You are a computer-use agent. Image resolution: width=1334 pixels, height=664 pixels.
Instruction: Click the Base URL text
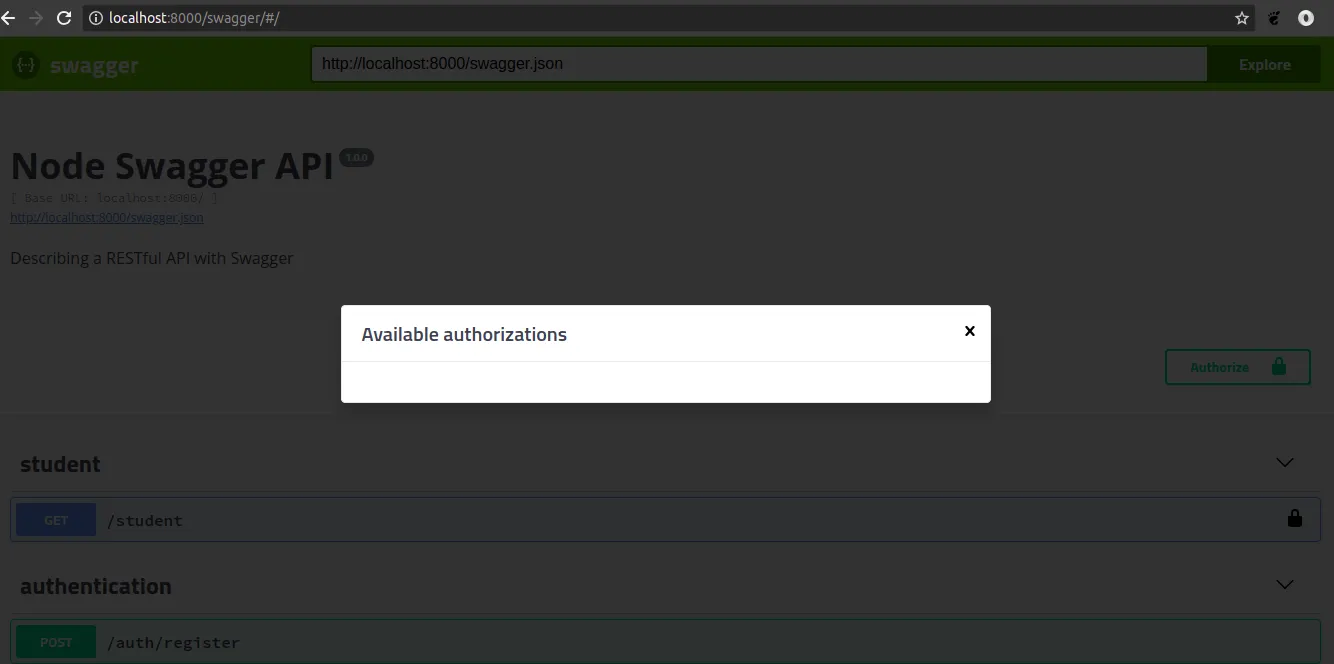pyautogui.click(x=114, y=198)
